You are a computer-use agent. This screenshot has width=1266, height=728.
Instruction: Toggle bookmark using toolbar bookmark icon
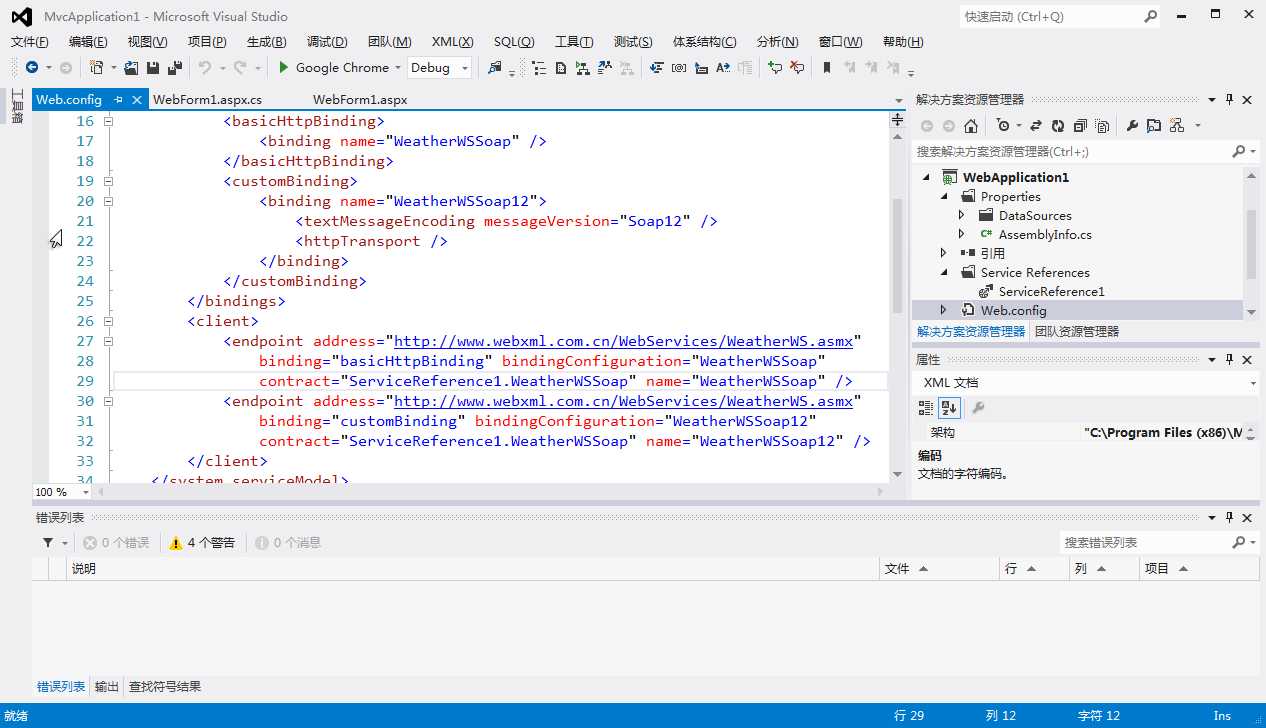pos(827,67)
